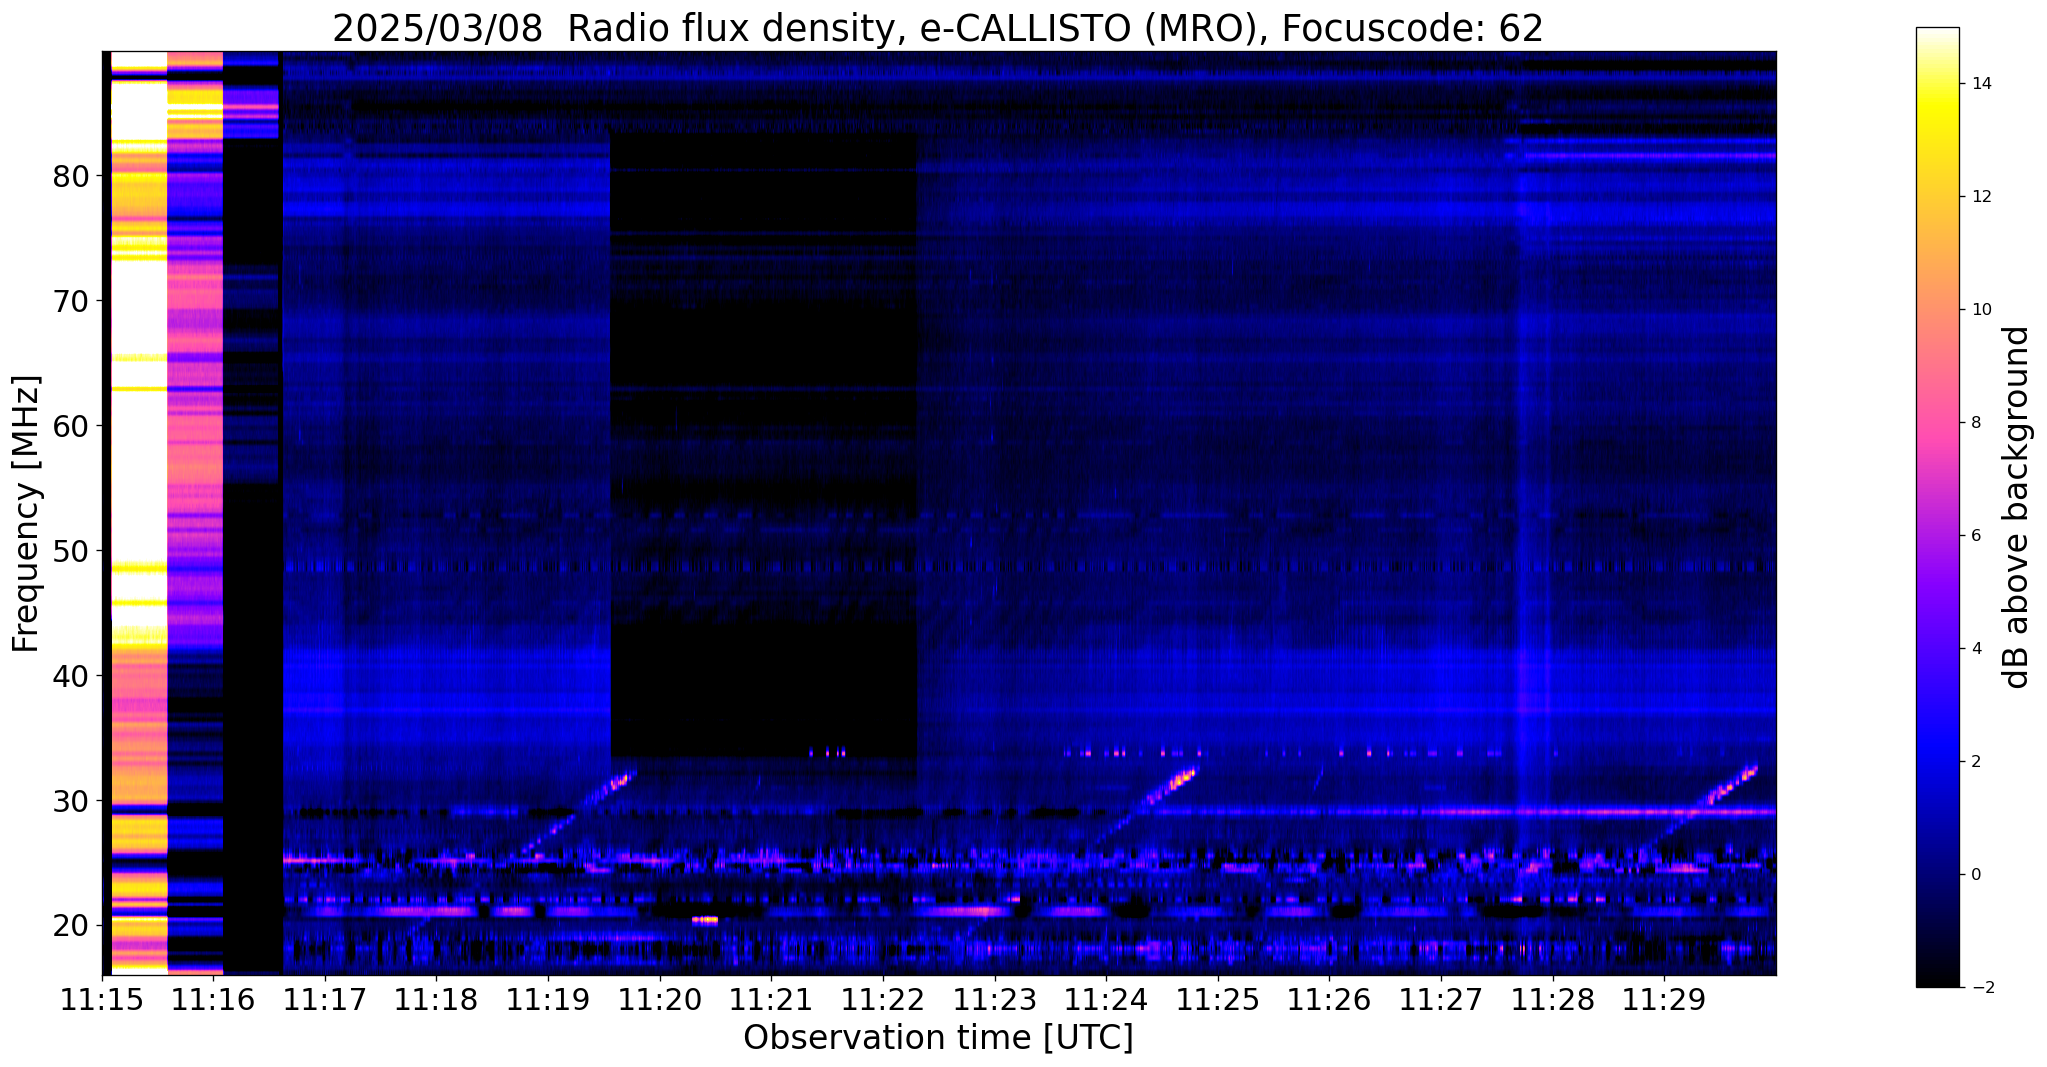Click the 11:22 time tick label

[883, 1001]
